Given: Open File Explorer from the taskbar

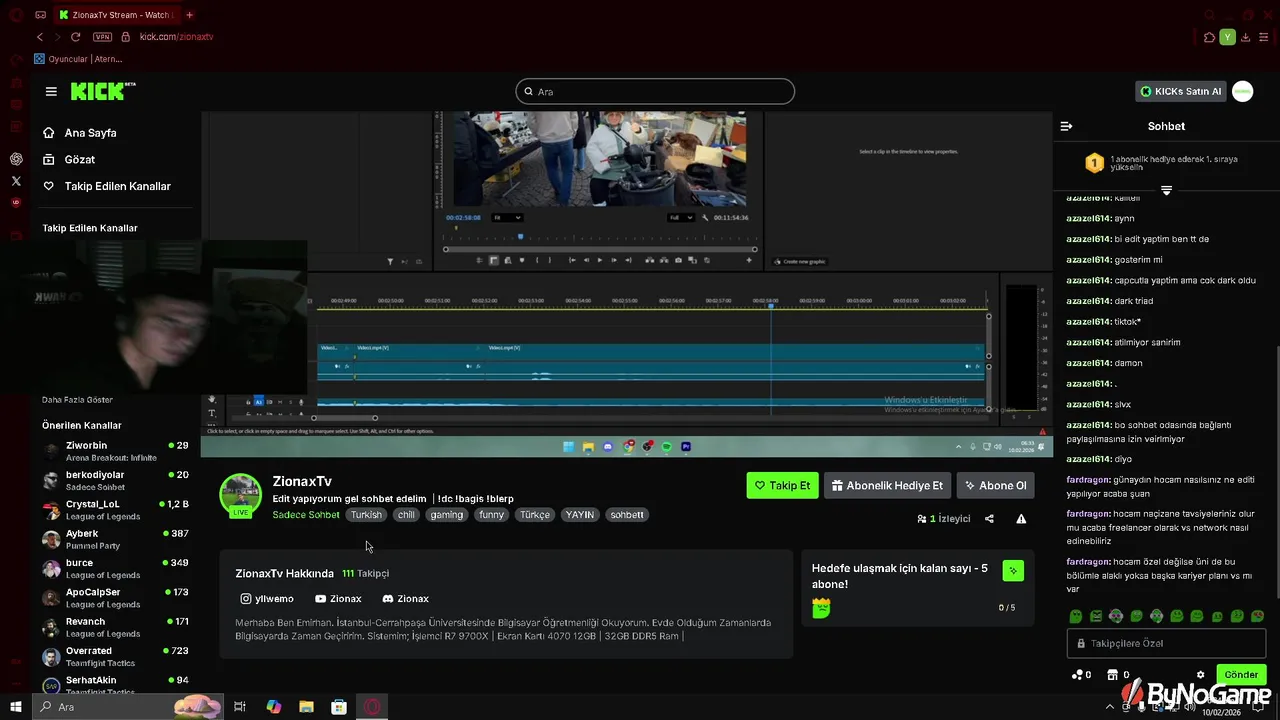Looking at the screenshot, I should click(x=306, y=707).
